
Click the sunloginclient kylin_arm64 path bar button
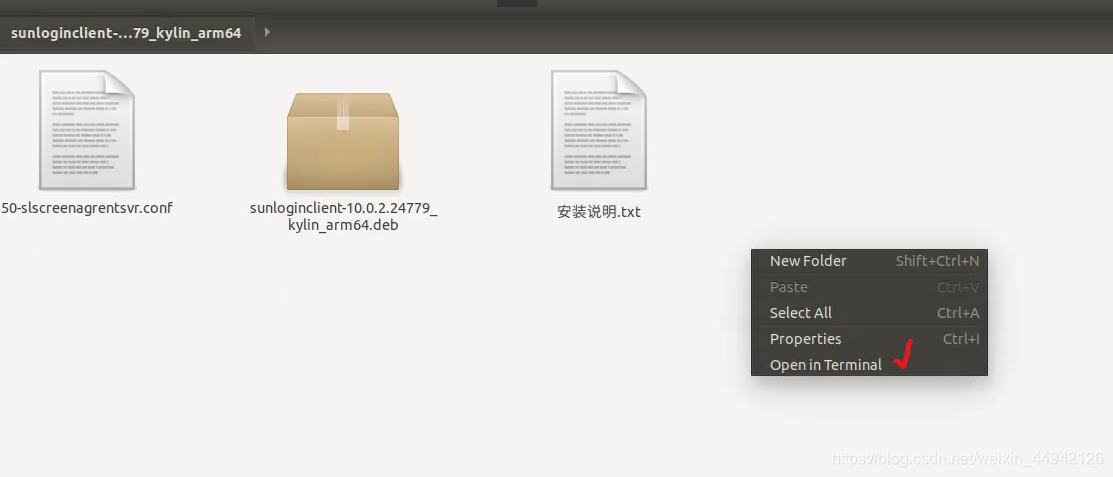(x=126, y=33)
